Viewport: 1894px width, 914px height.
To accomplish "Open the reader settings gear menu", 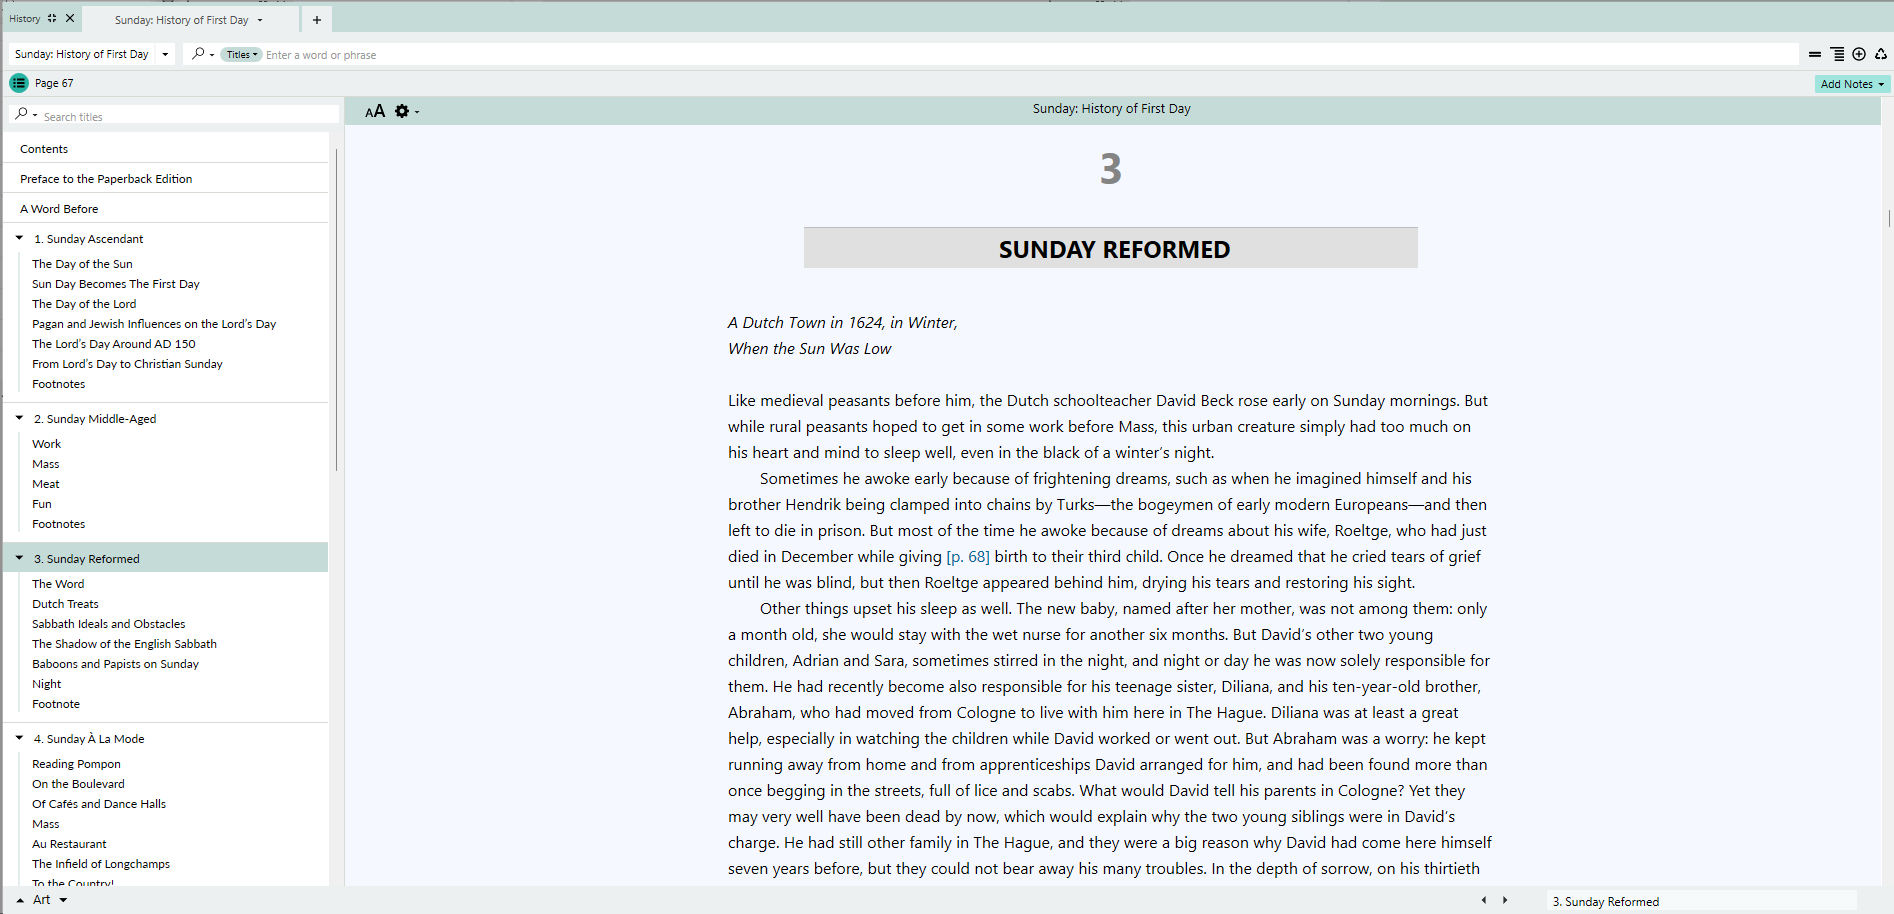I will pyautogui.click(x=406, y=111).
